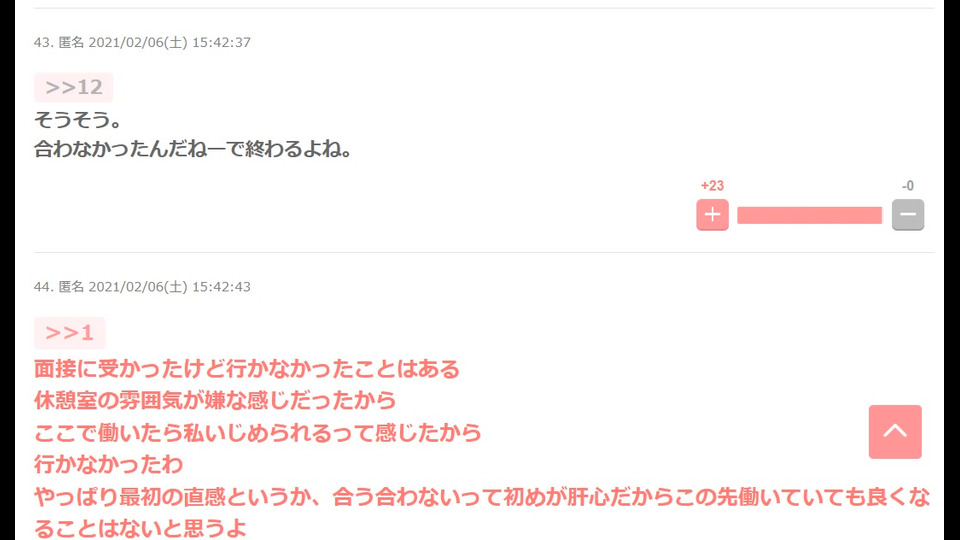This screenshot has height=540, width=960.
Task: Click the scroll-to-top arrow button
Action: [x=894, y=432]
